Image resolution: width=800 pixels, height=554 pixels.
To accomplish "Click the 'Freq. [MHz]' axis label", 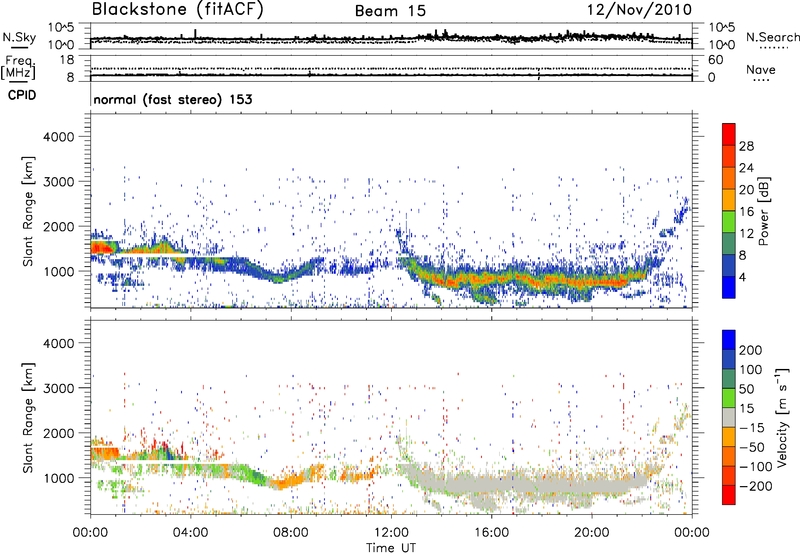I will coord(18,68).
